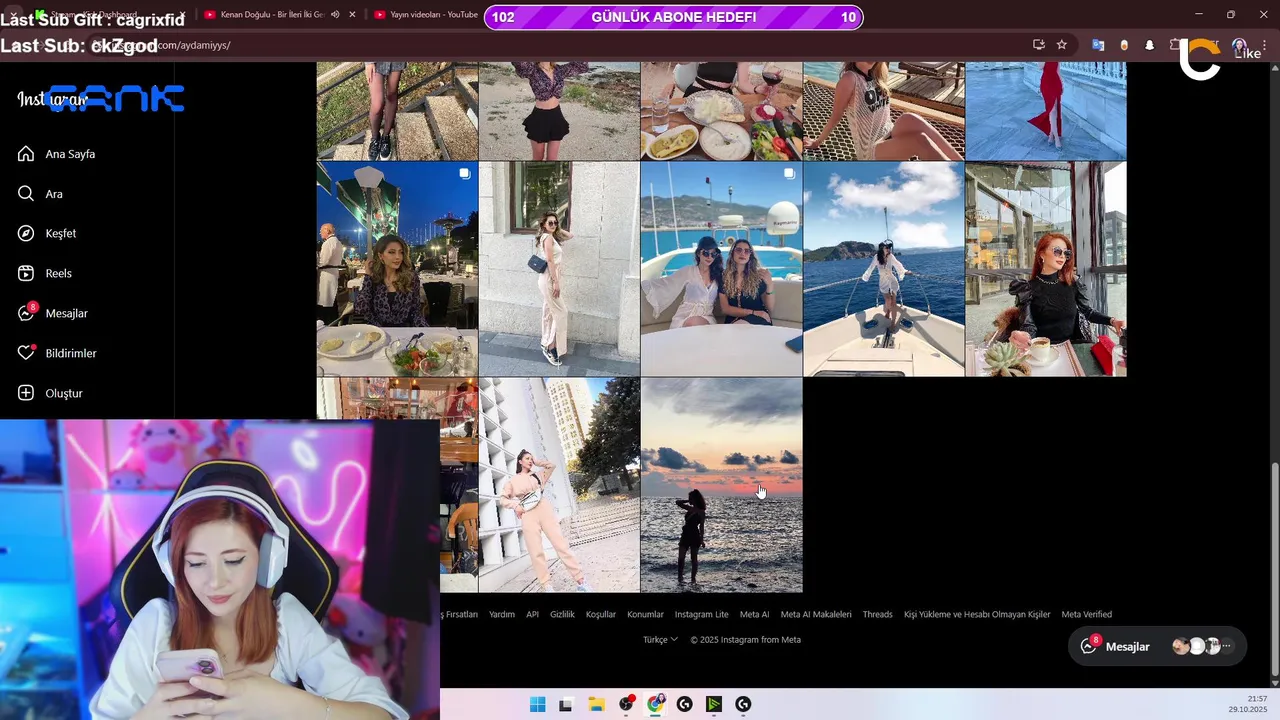Open sunset beach silhouette post

point(721,485)
